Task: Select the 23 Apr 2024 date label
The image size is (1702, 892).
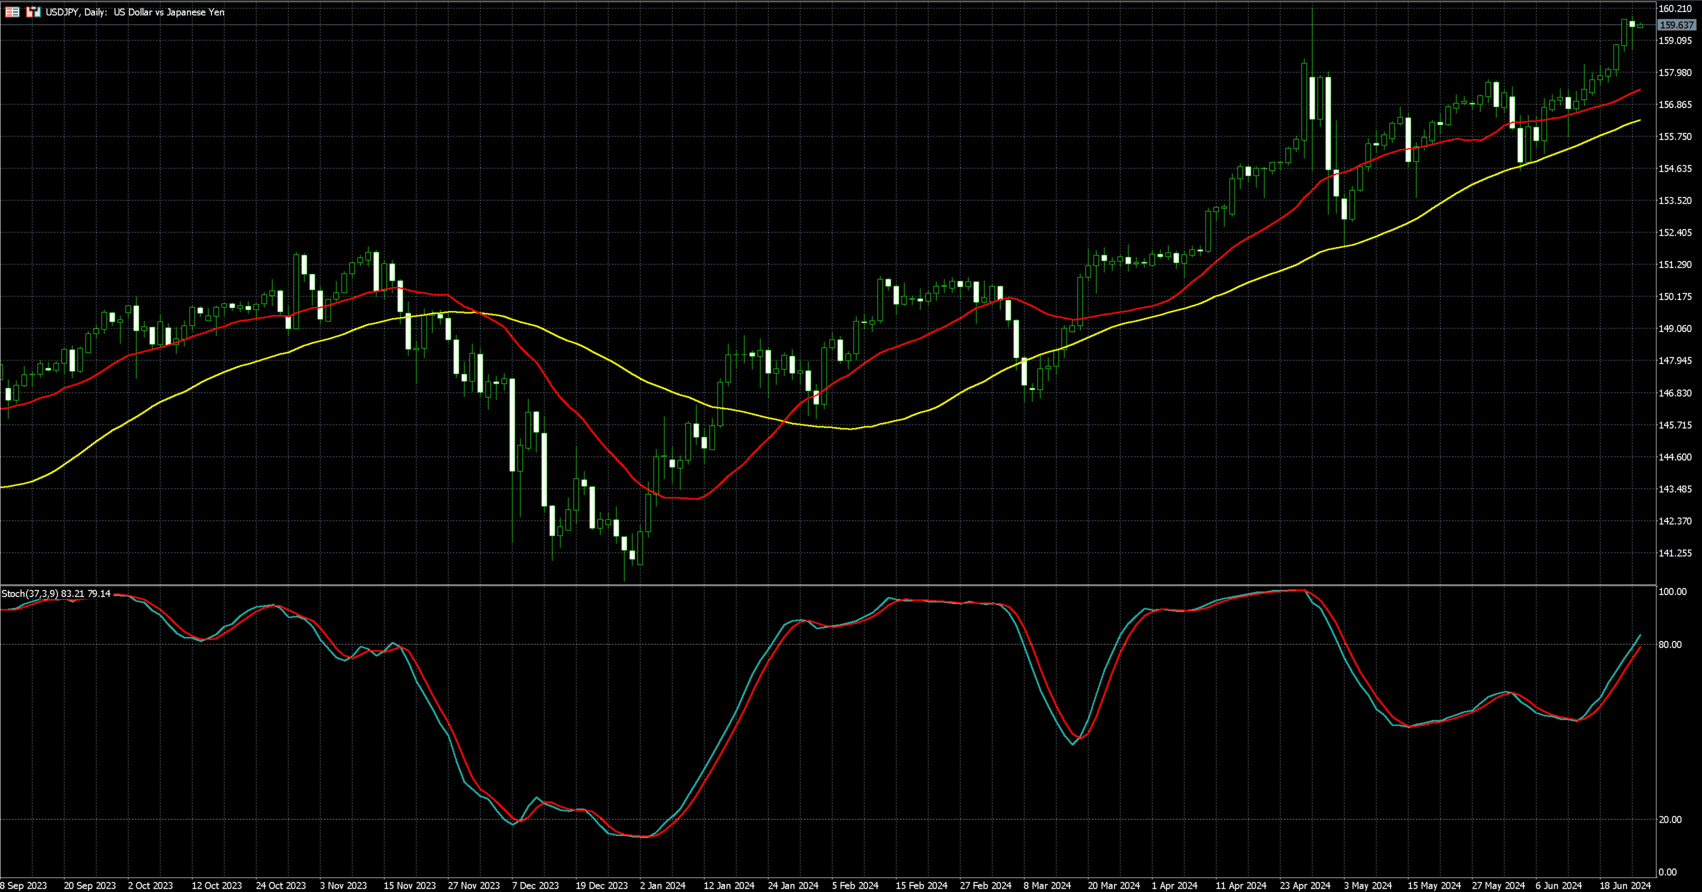Action: pos(1306,885)
